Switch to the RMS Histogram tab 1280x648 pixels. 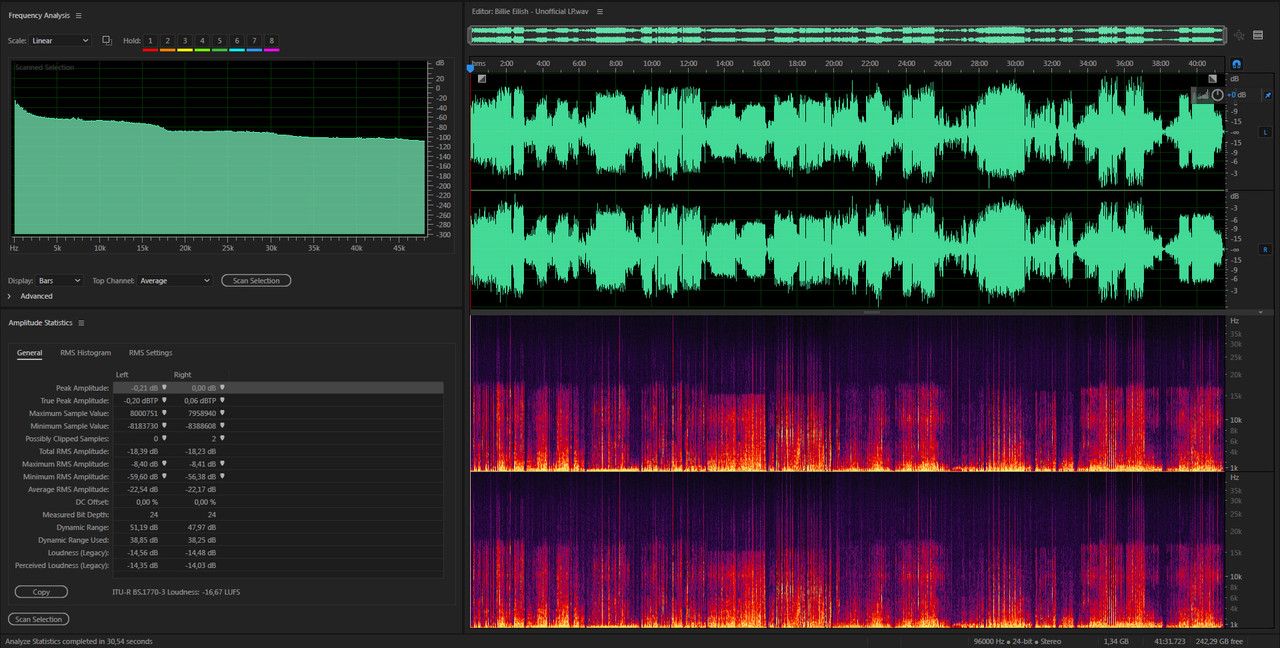[85, 353]
